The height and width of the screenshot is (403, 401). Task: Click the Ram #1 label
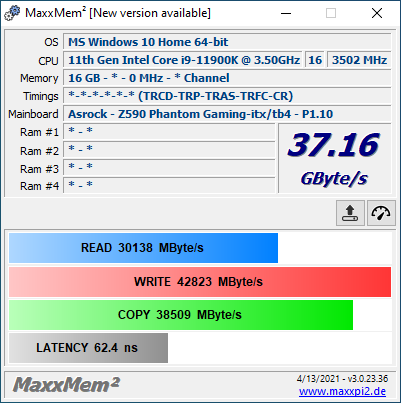pyautogui.click(x=39, y=132)
